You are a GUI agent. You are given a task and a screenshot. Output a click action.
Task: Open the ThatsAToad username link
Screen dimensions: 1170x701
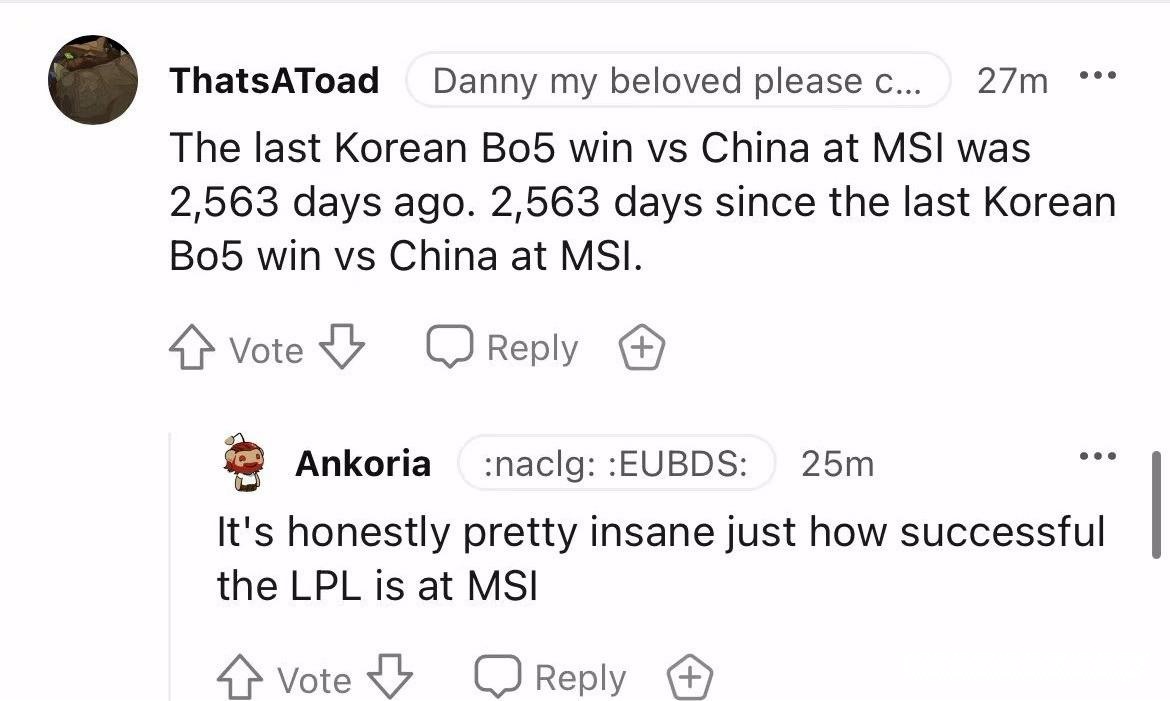pyautogui.click(x=274, y=81)
